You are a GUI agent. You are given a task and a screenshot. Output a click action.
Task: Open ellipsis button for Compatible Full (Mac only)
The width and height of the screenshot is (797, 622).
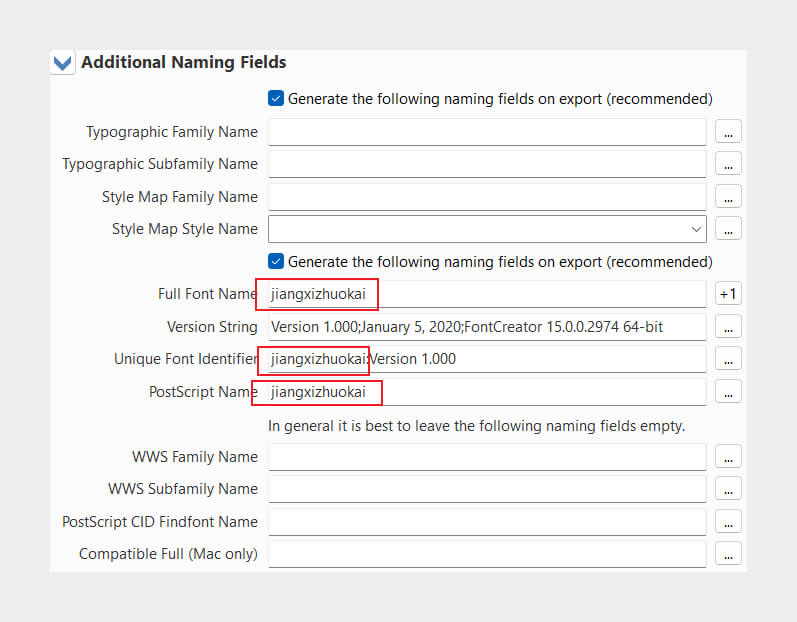point(728,553)
